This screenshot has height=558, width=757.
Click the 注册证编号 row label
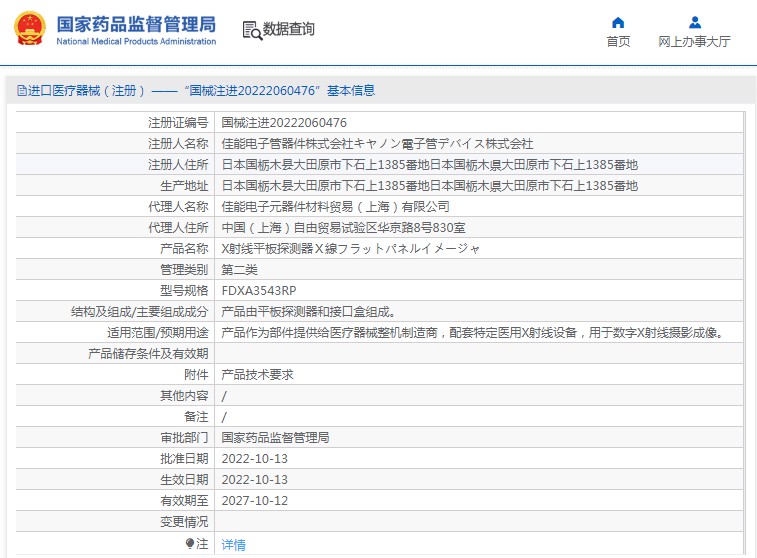click(x=178, y=123)
